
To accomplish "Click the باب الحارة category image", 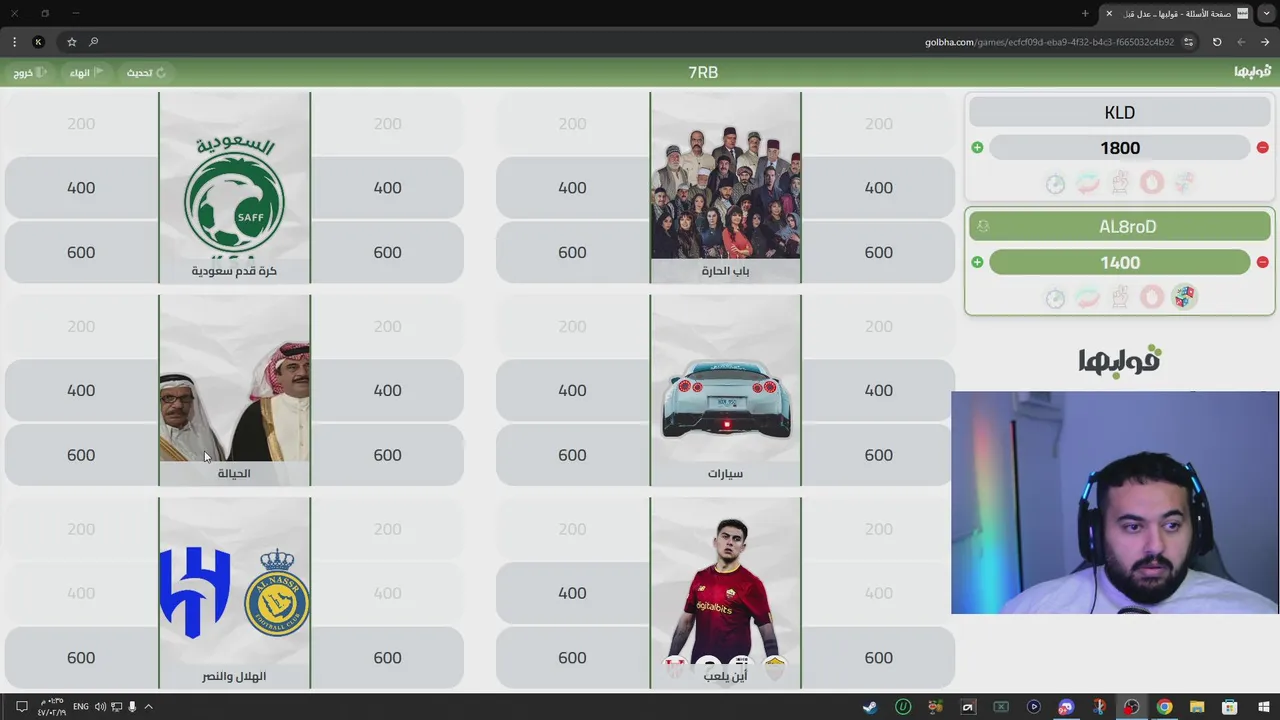I will pos(725,188).
